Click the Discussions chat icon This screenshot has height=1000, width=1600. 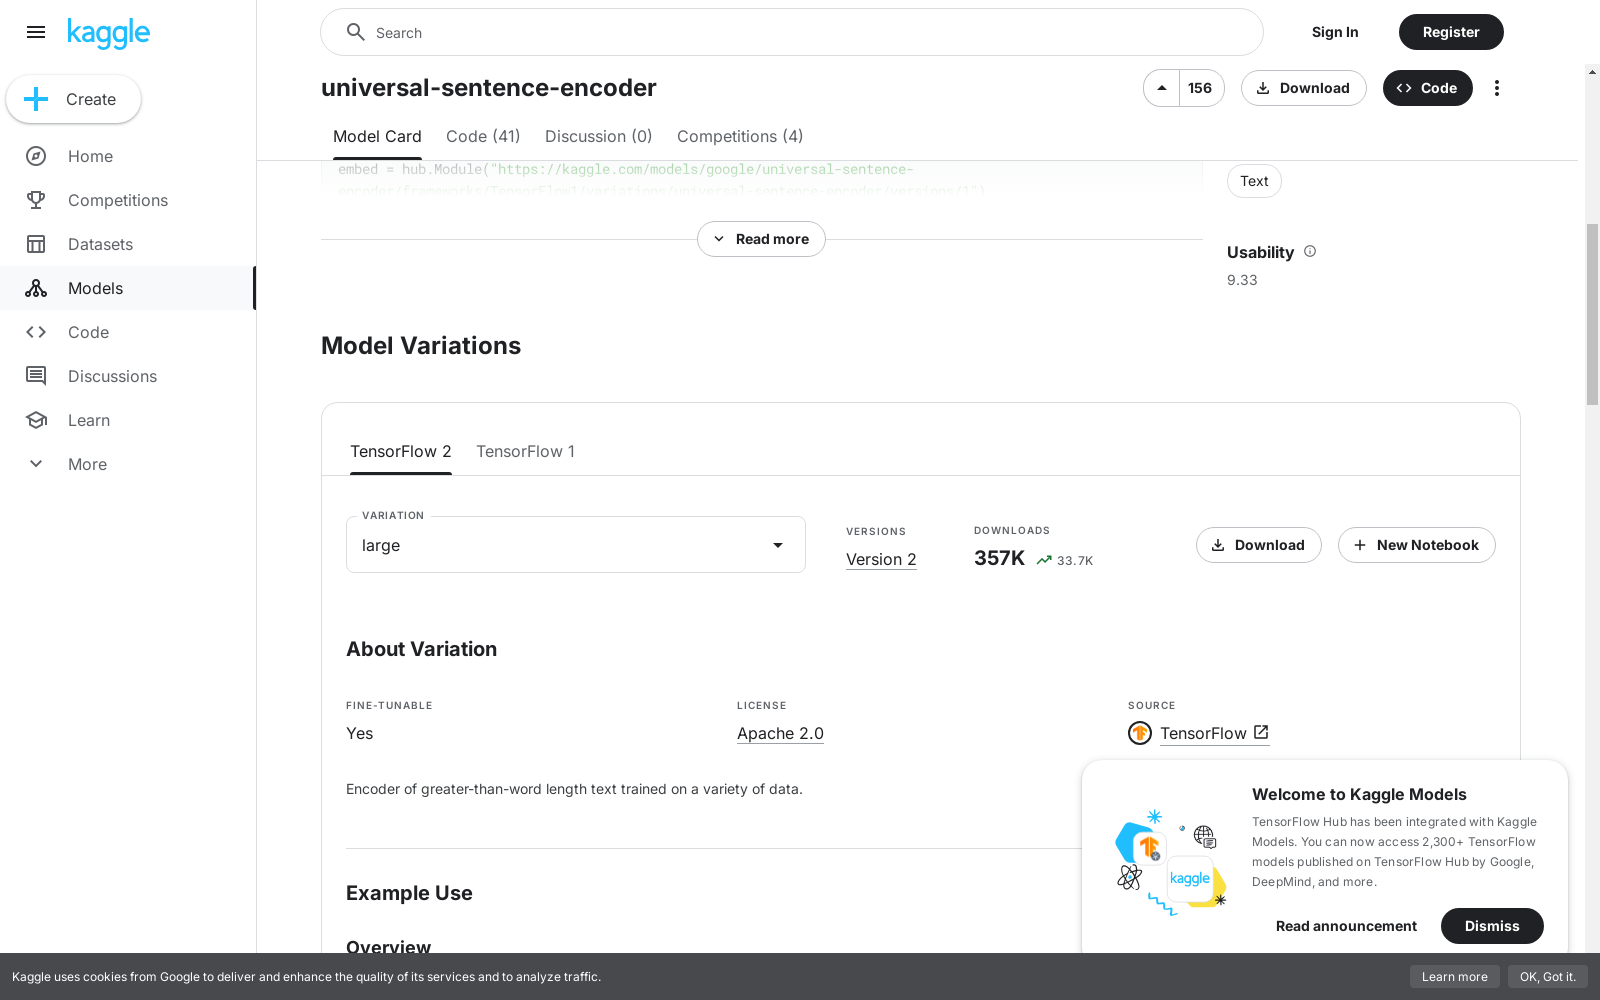[36, 376]
